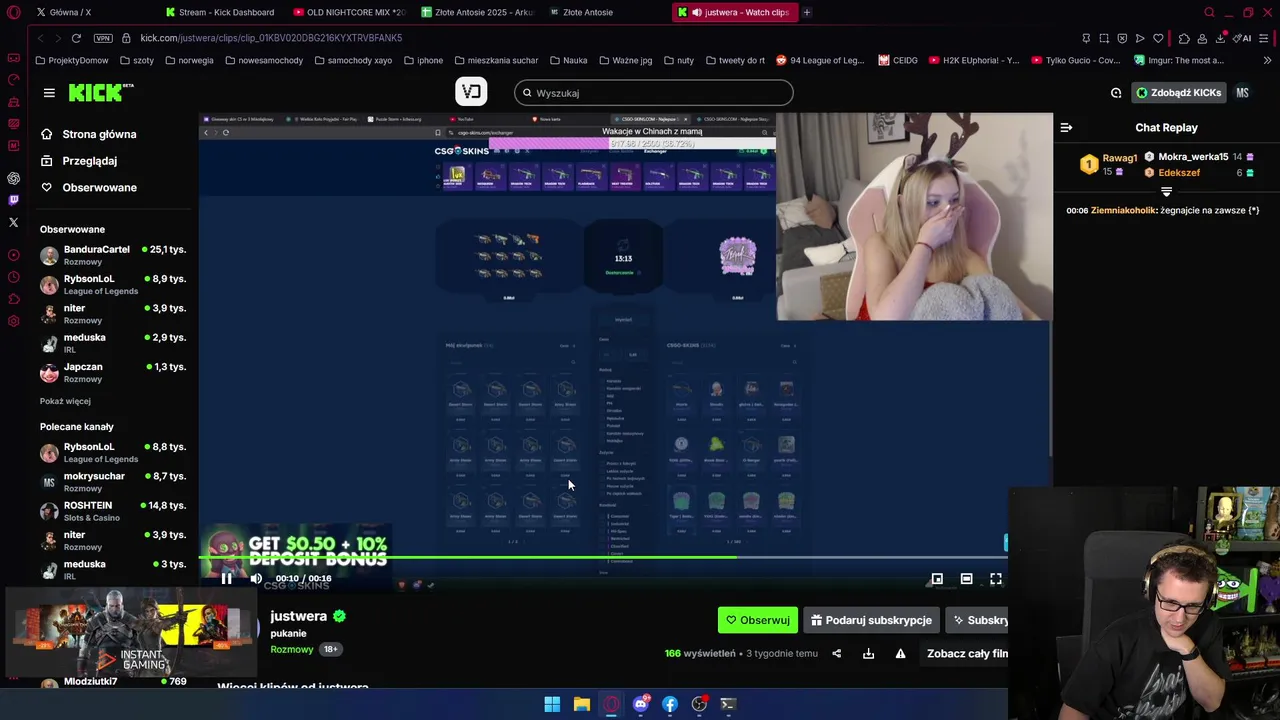This screenshot has height=720, width=1280.
Task: Open CEIDG bookmark
Action: click(898, 60)
